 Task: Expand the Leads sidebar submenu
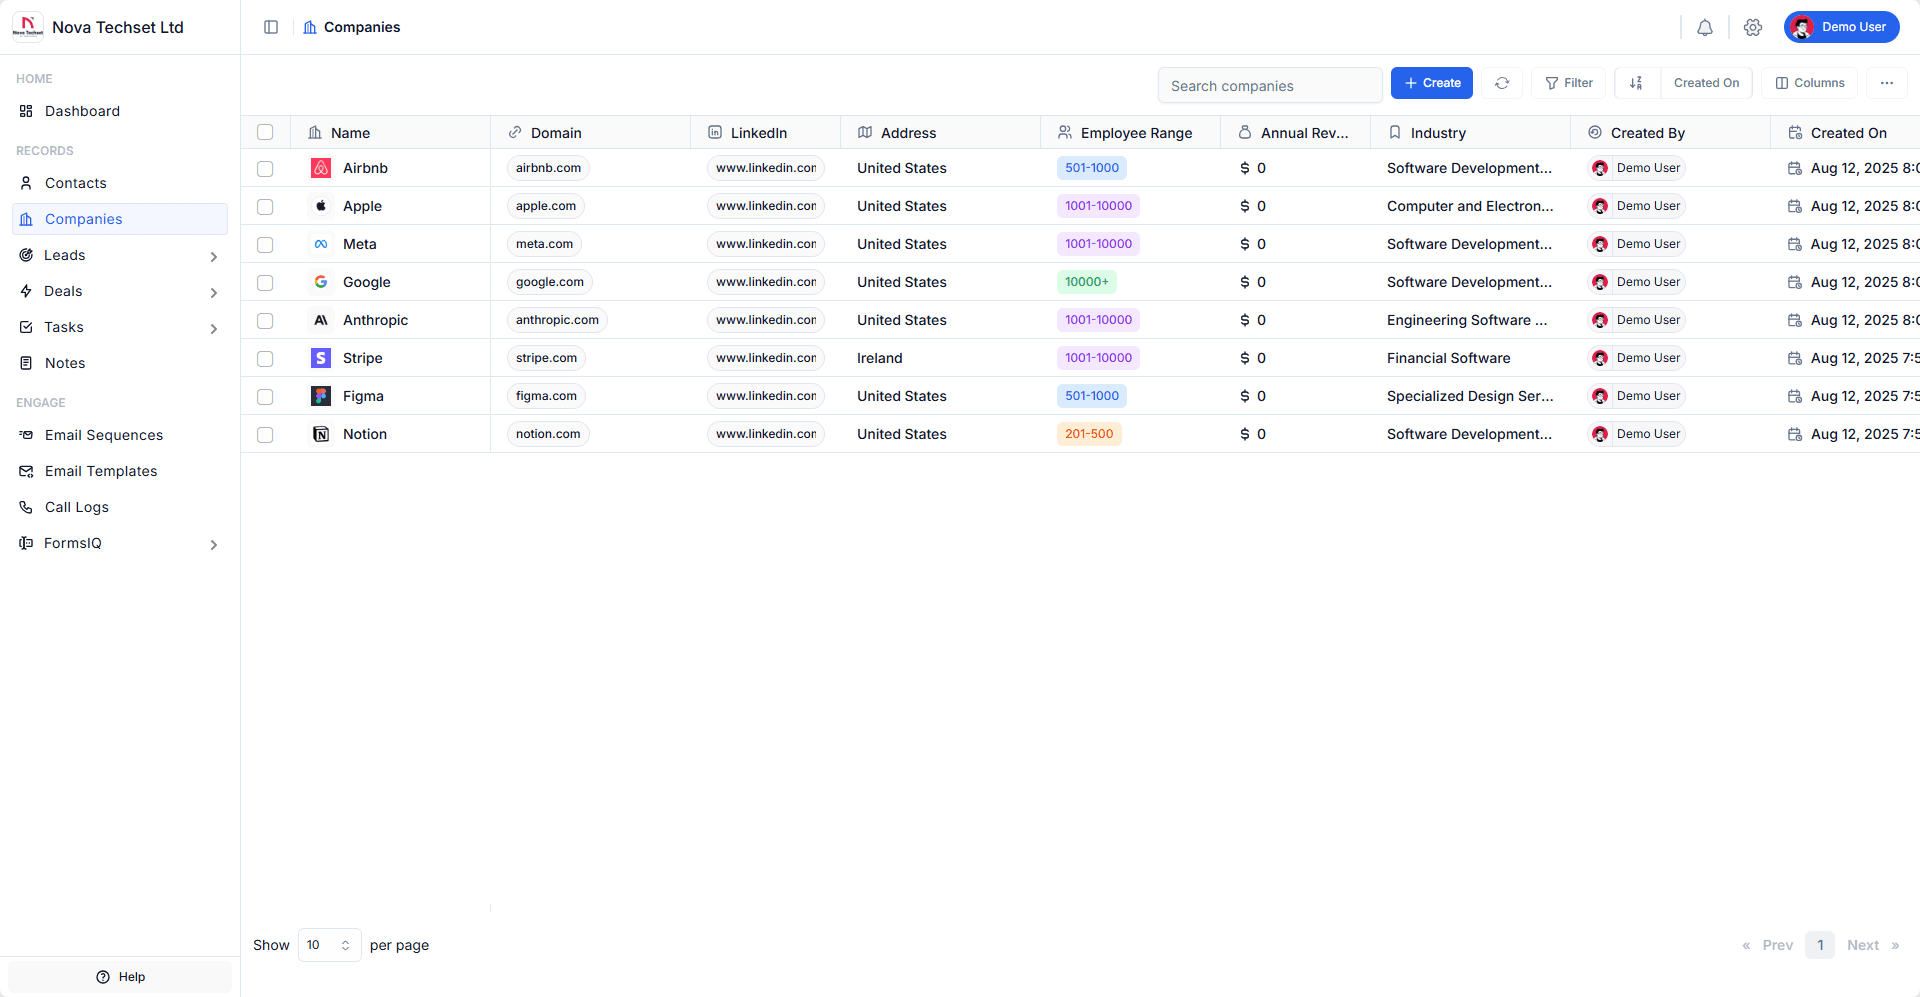[x=213, y=257]
